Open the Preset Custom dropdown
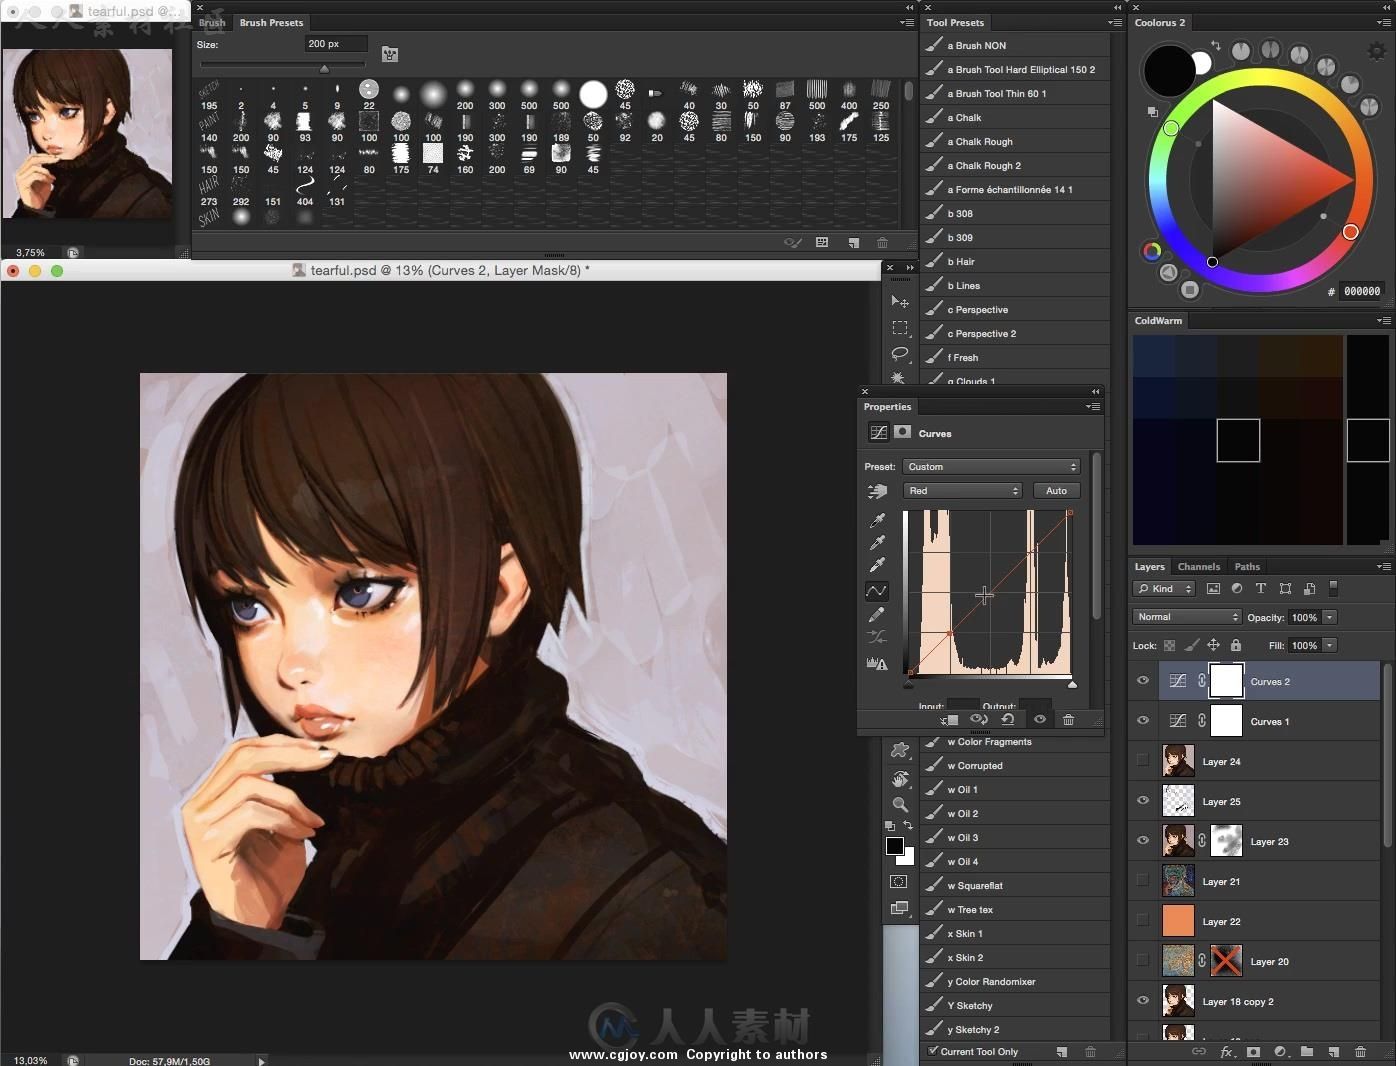This screenshot has width=1396, height=1066. pos(991,467)
